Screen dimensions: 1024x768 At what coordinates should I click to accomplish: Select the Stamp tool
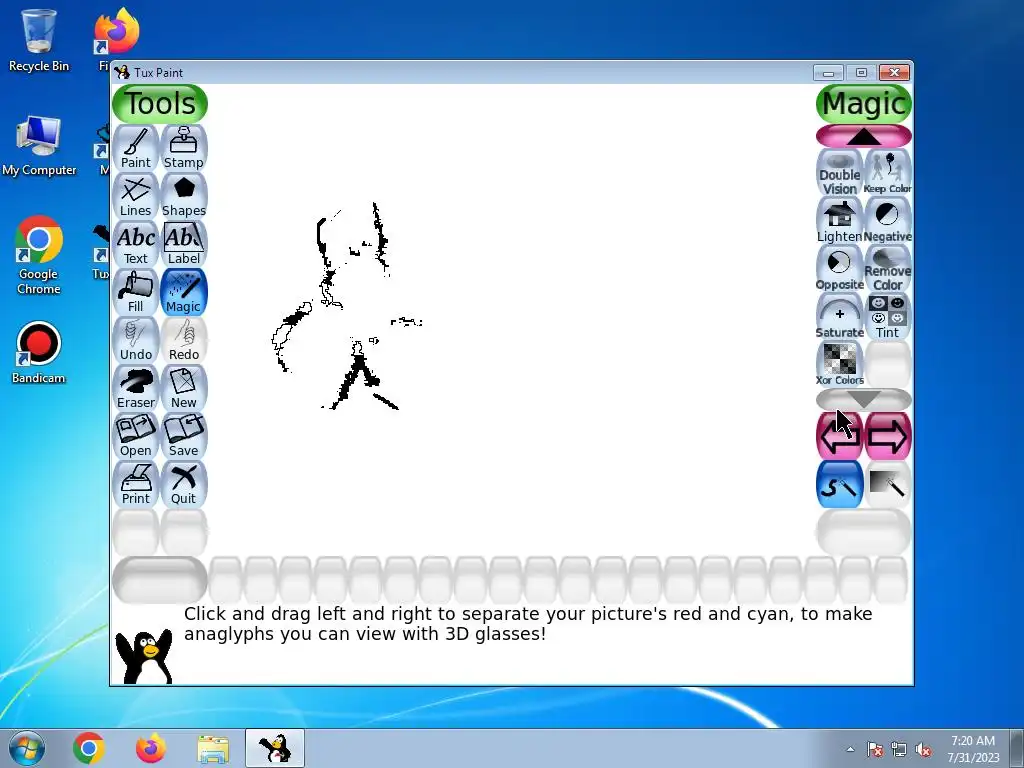(184, 148)
